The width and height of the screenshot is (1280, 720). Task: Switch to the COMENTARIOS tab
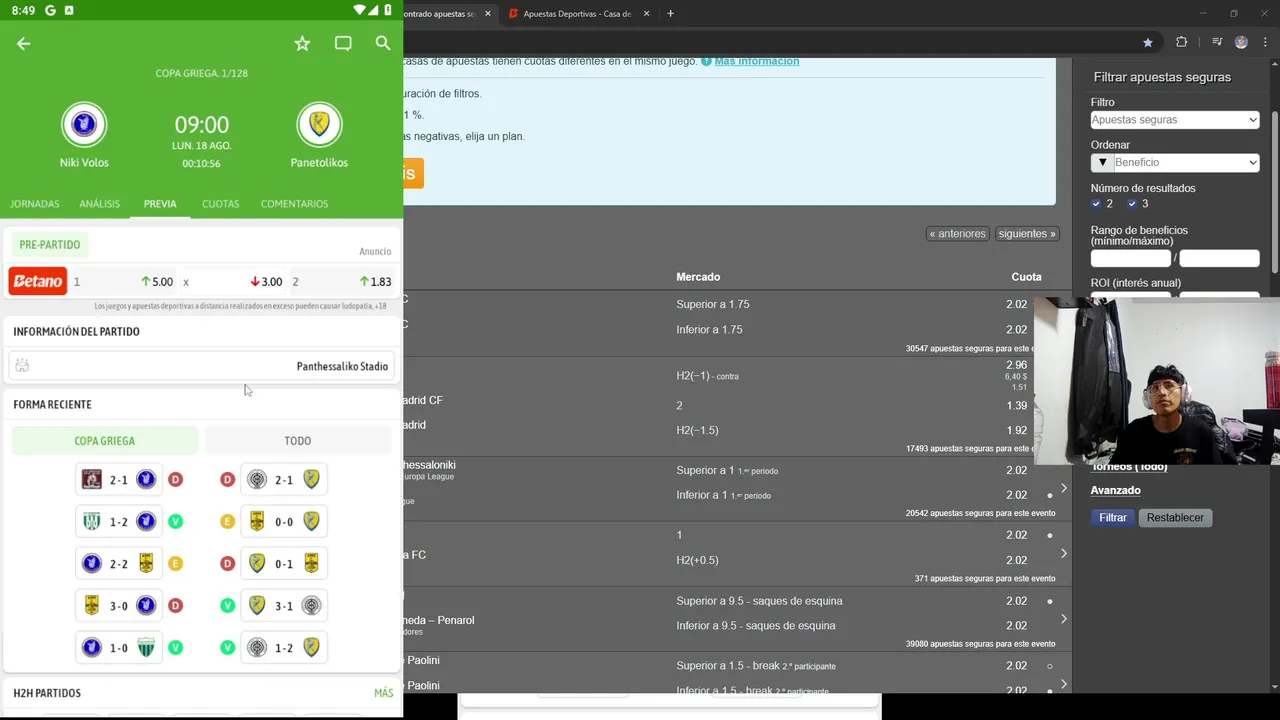(x=294, y=204)
